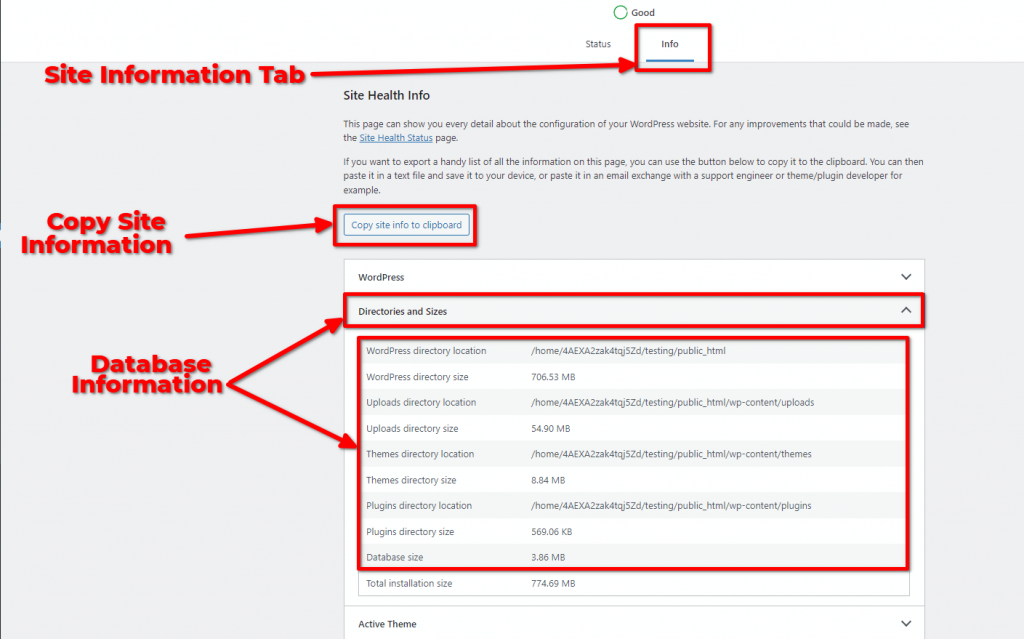This screenshot has height=639, width=1024.
Task: Click the 706.53 MB directory size value
Action: (x=553, y=377)
